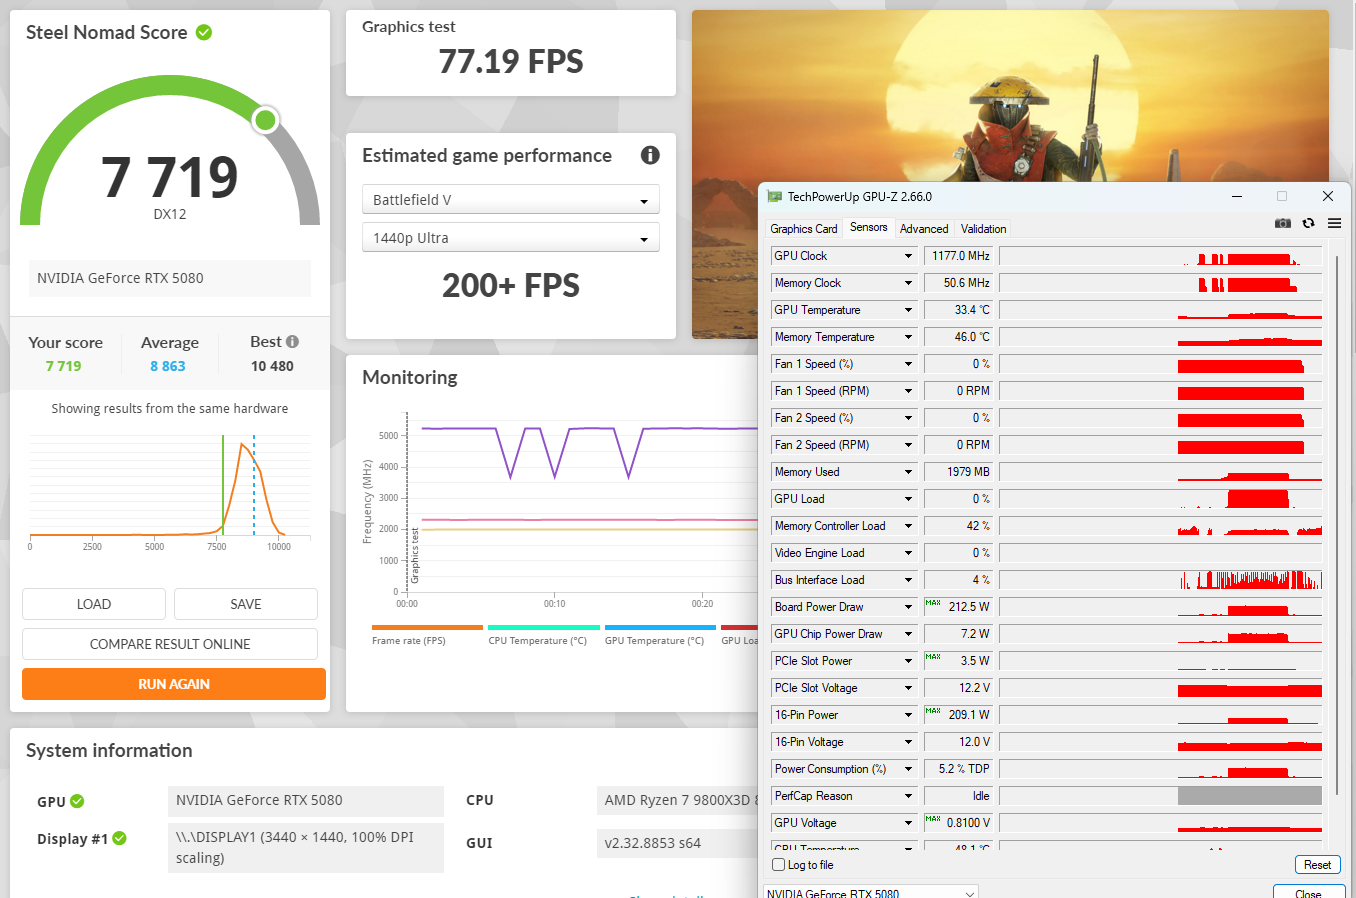Open the Battlefield V game dropdown

coord(511,199)
